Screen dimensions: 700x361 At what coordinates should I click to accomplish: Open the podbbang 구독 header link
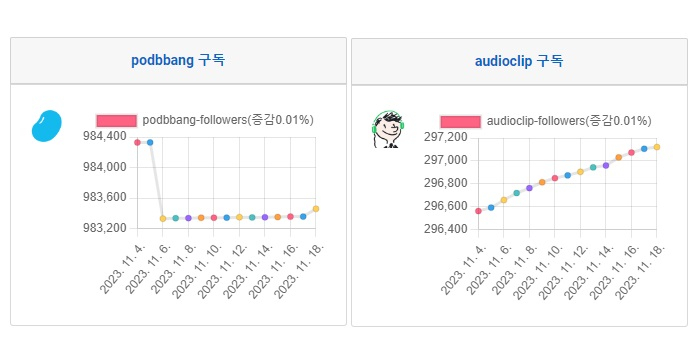(x=178, y=60)
